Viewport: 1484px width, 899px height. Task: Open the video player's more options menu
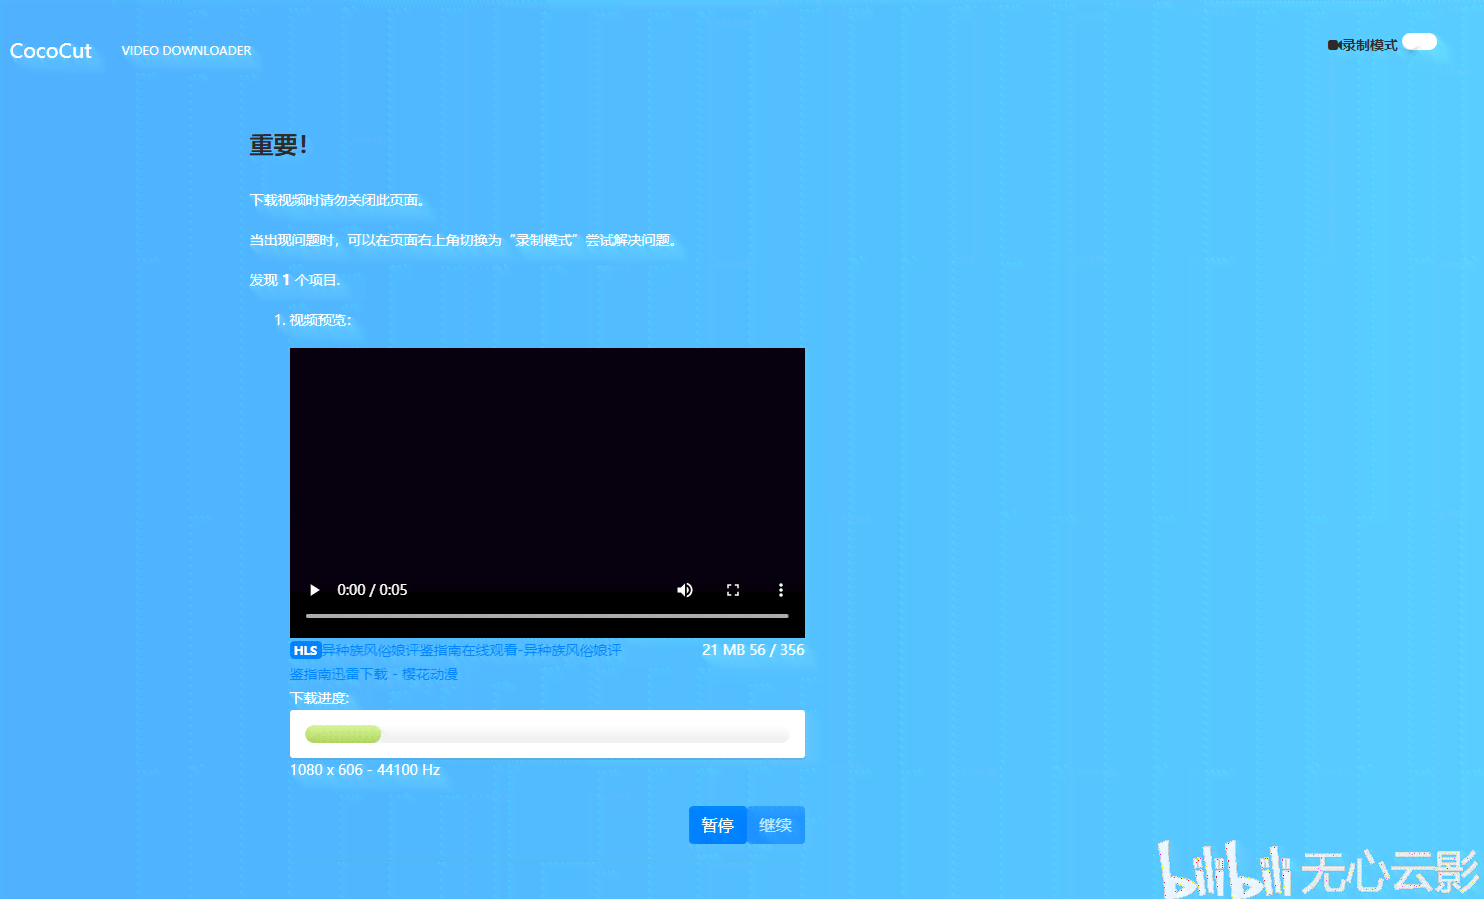click(x=781, y=590)
